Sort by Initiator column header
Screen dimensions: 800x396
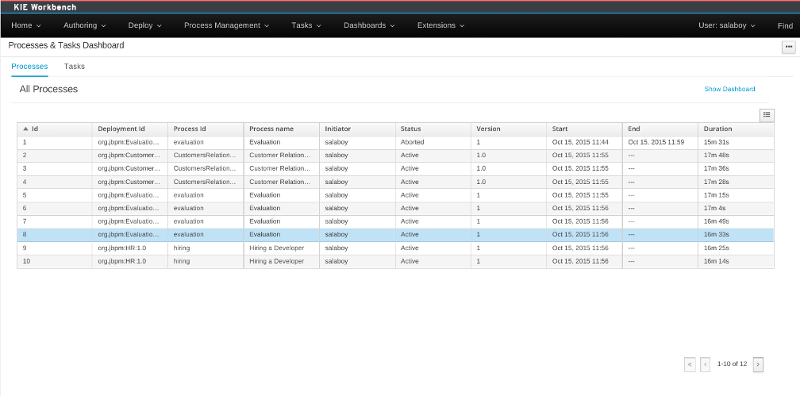[338, 129]
